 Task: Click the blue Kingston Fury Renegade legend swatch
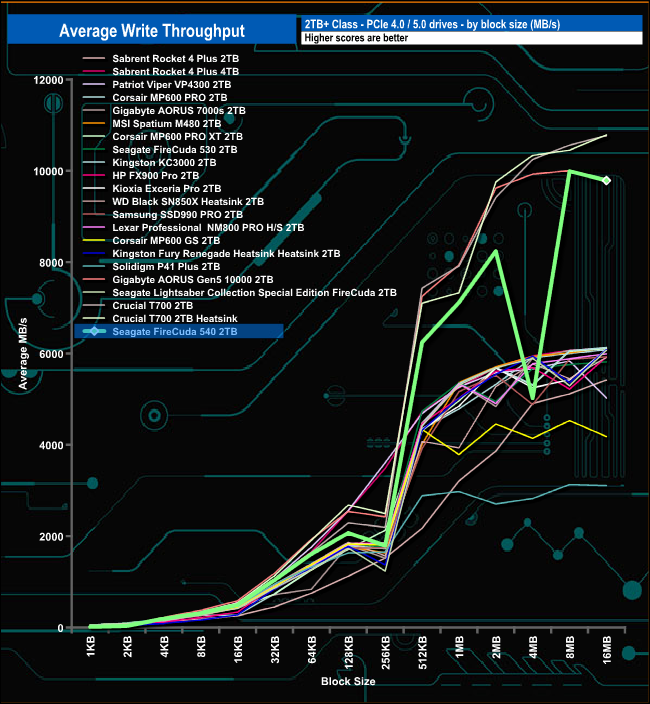[x=94, y=254]
